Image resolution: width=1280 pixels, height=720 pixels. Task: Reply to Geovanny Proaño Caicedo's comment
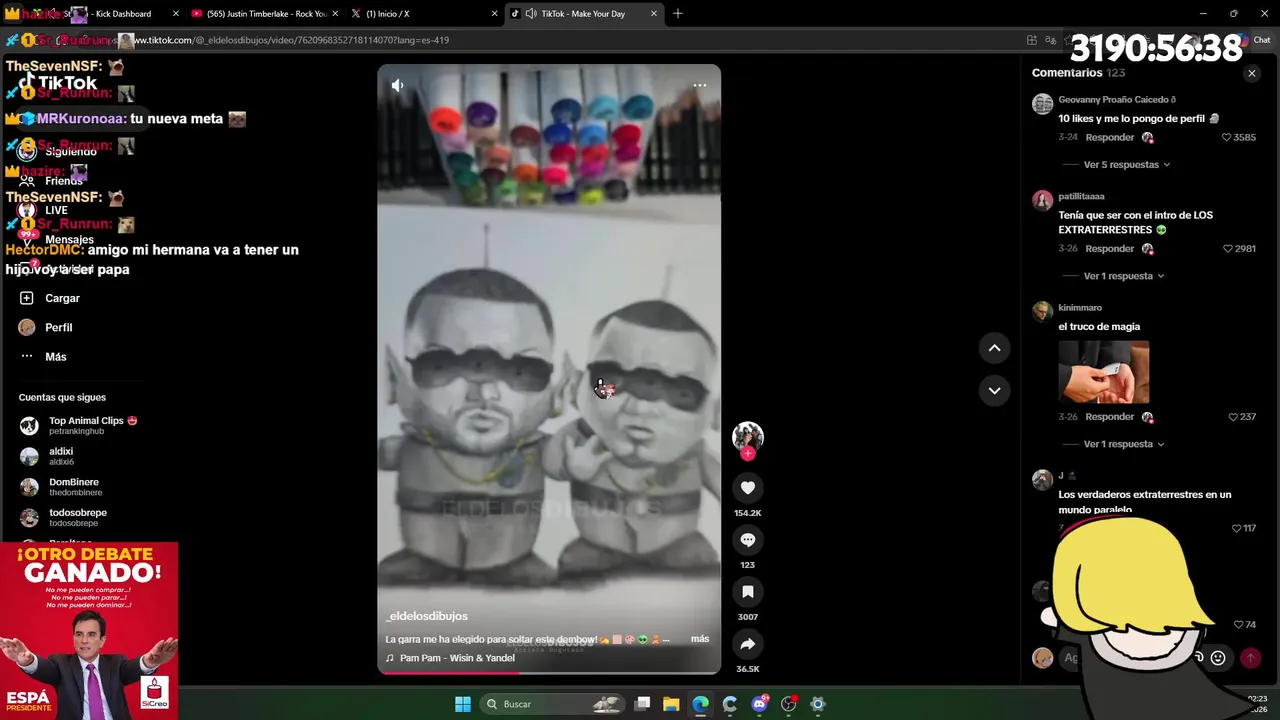pos(1109,138)
